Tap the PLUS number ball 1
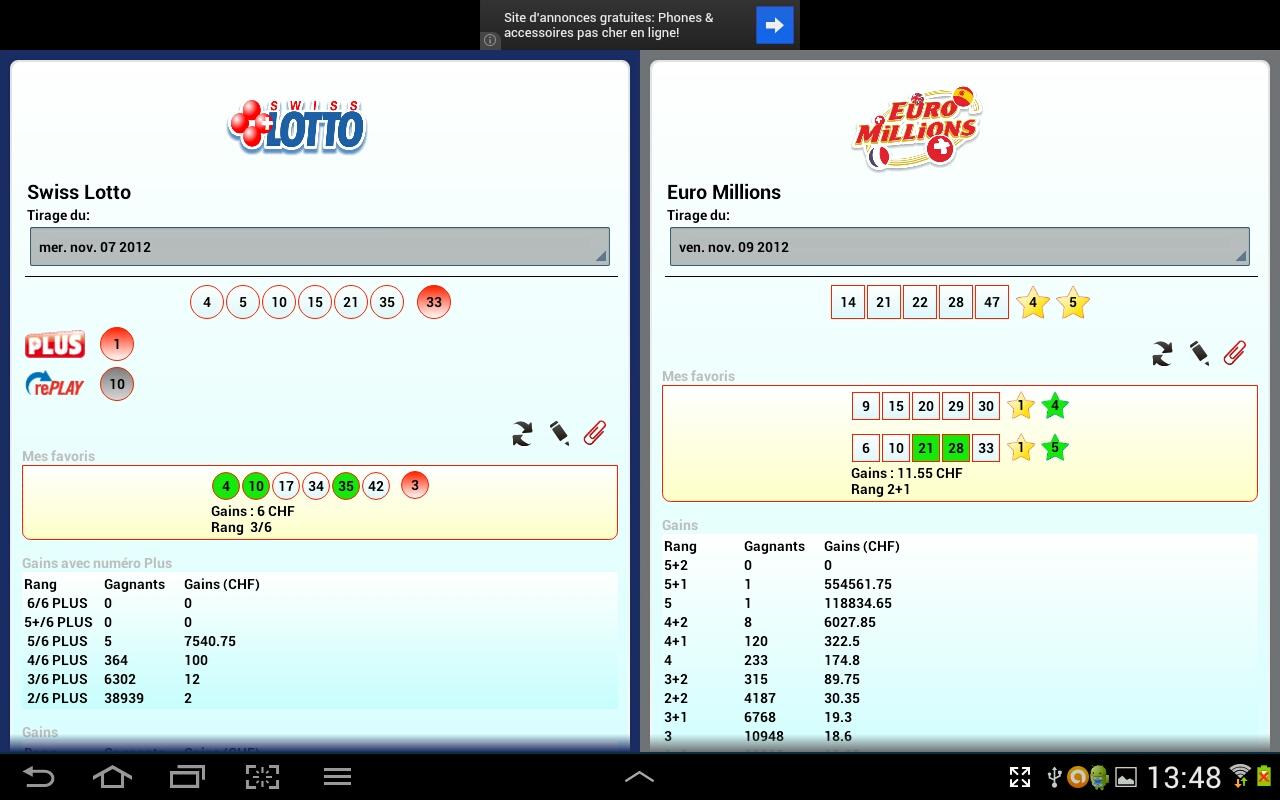 pos(117,344)
